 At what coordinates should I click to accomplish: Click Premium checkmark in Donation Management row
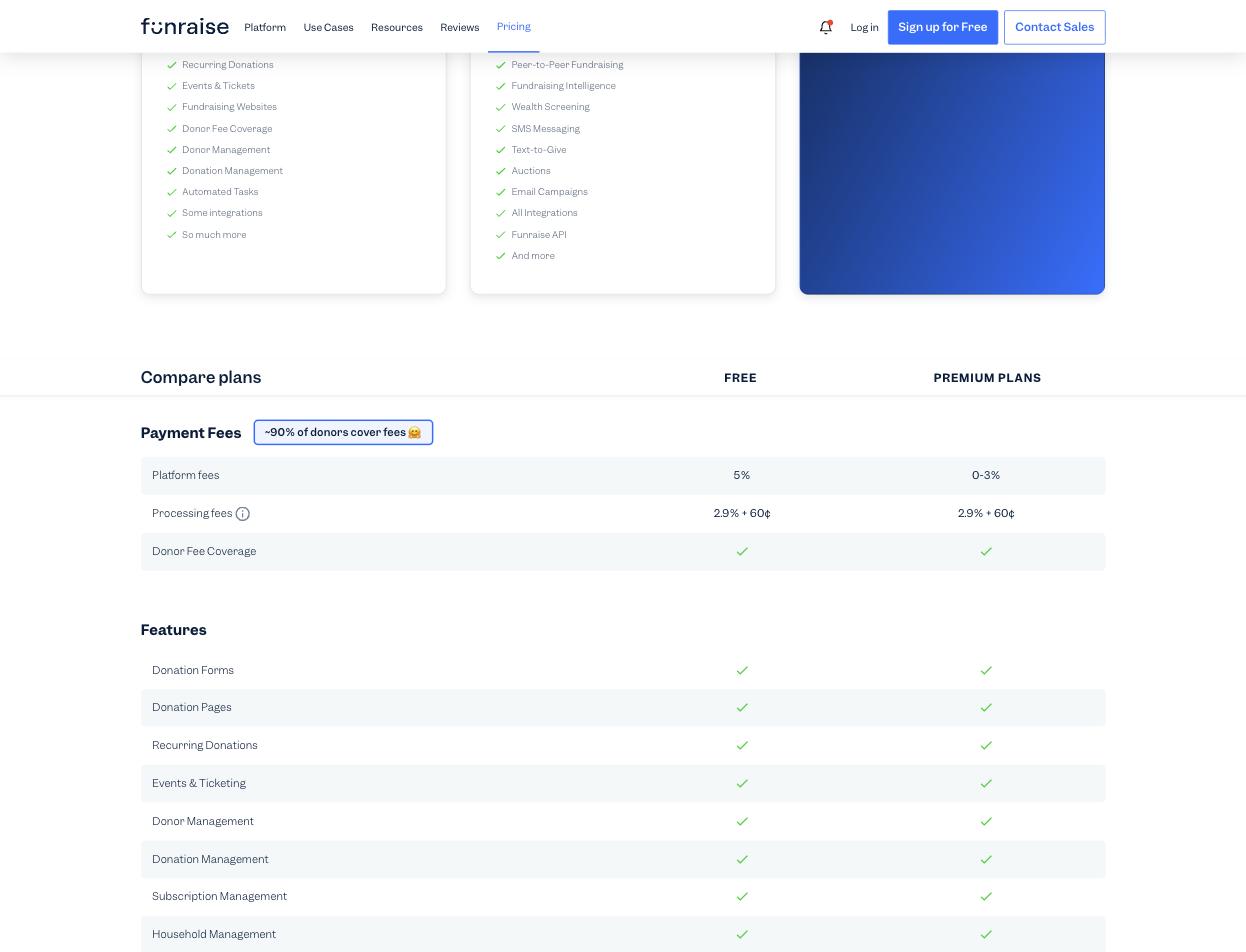click(986, 859)
